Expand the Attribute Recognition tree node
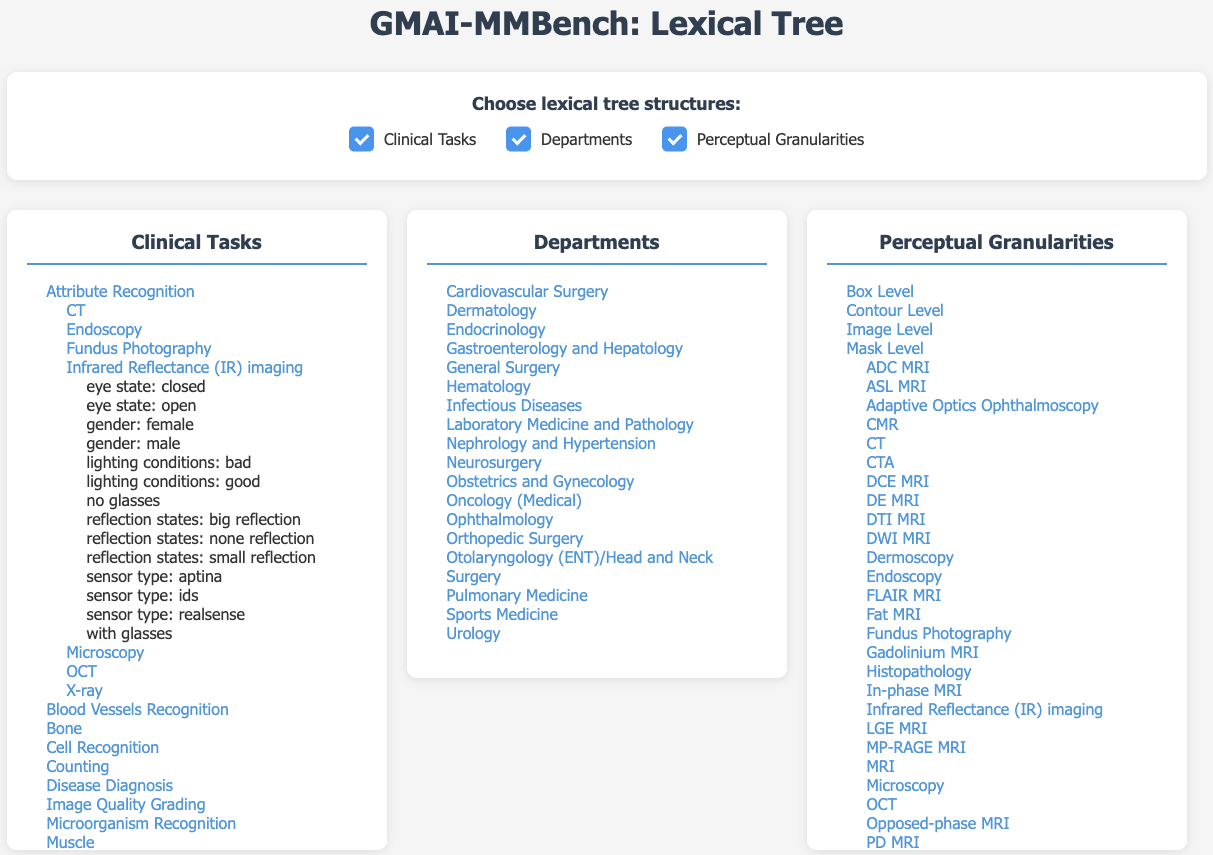1213x855 pixels. 120,291
